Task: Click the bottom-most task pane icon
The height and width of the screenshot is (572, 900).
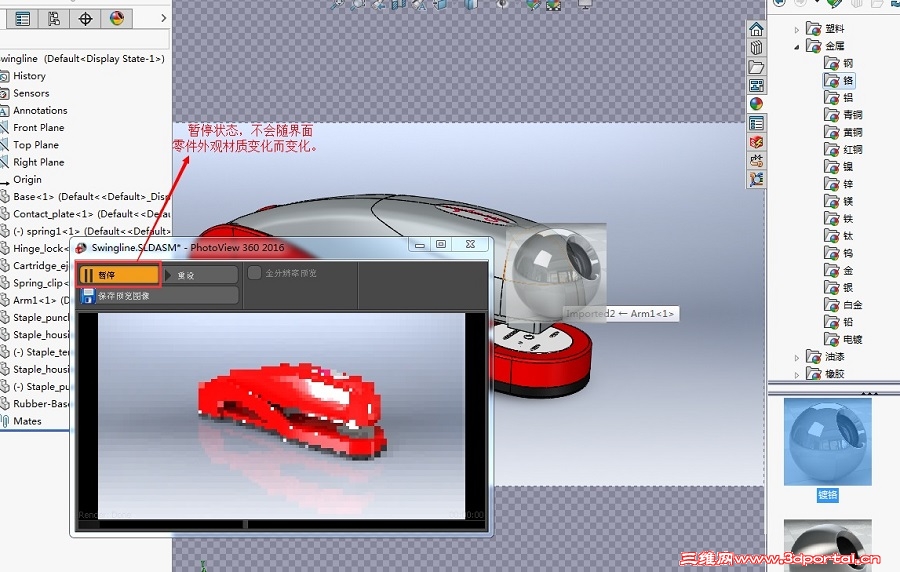Action: pos(757,179)
